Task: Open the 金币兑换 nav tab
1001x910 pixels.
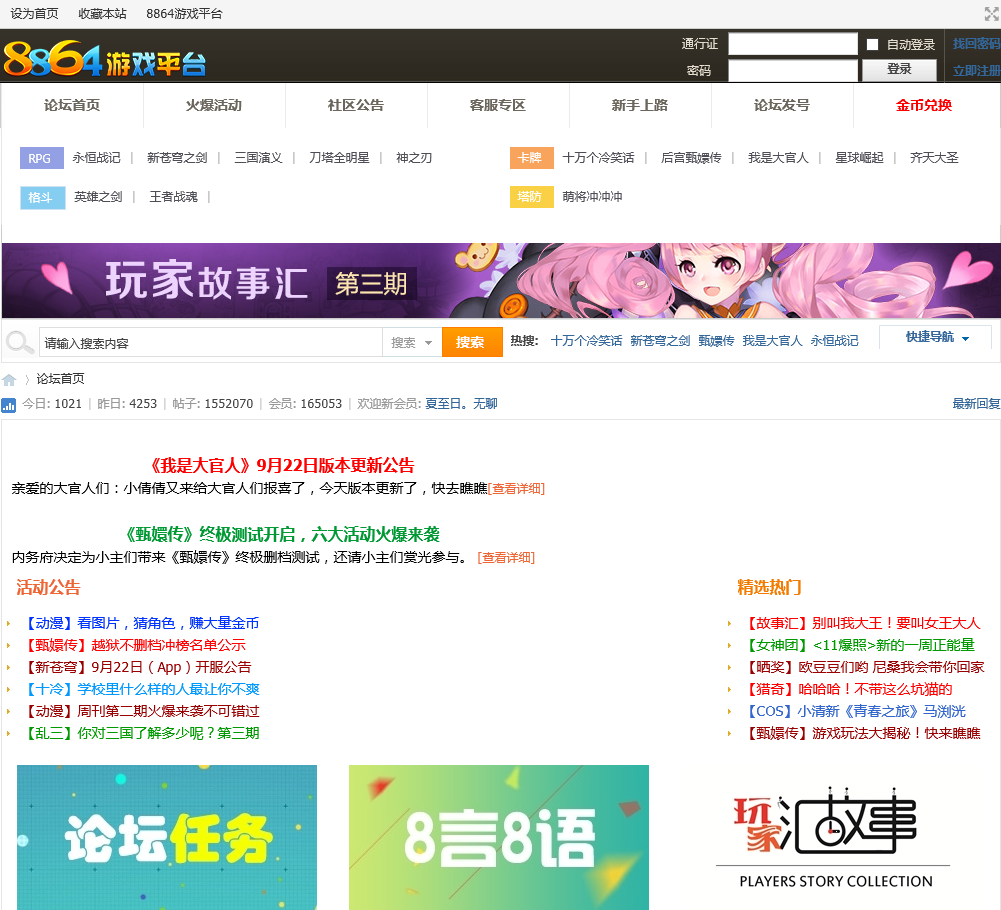Action: (924, 105)
